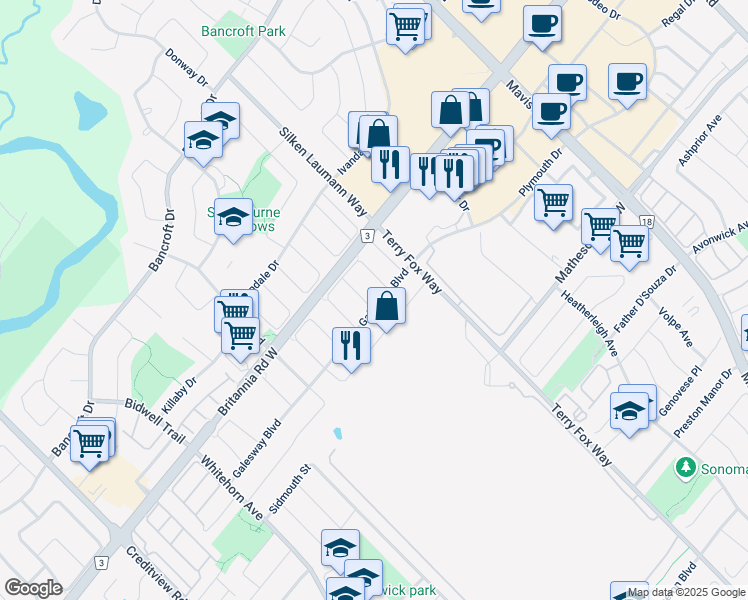Image resolution: width=748 pixels, height=600 pixels.
Task: Click the Bancroft Park label
Action: point(243,31)
